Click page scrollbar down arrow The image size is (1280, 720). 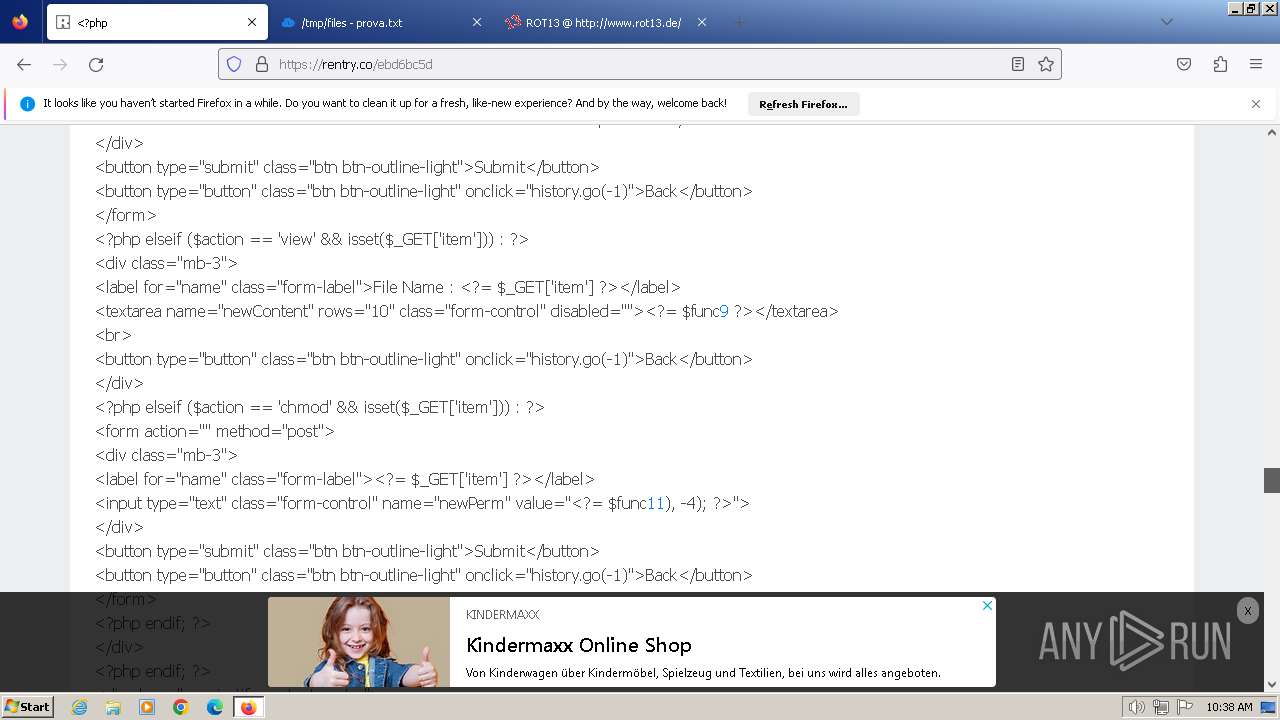pyautogui.click(x=1272, y=684)
